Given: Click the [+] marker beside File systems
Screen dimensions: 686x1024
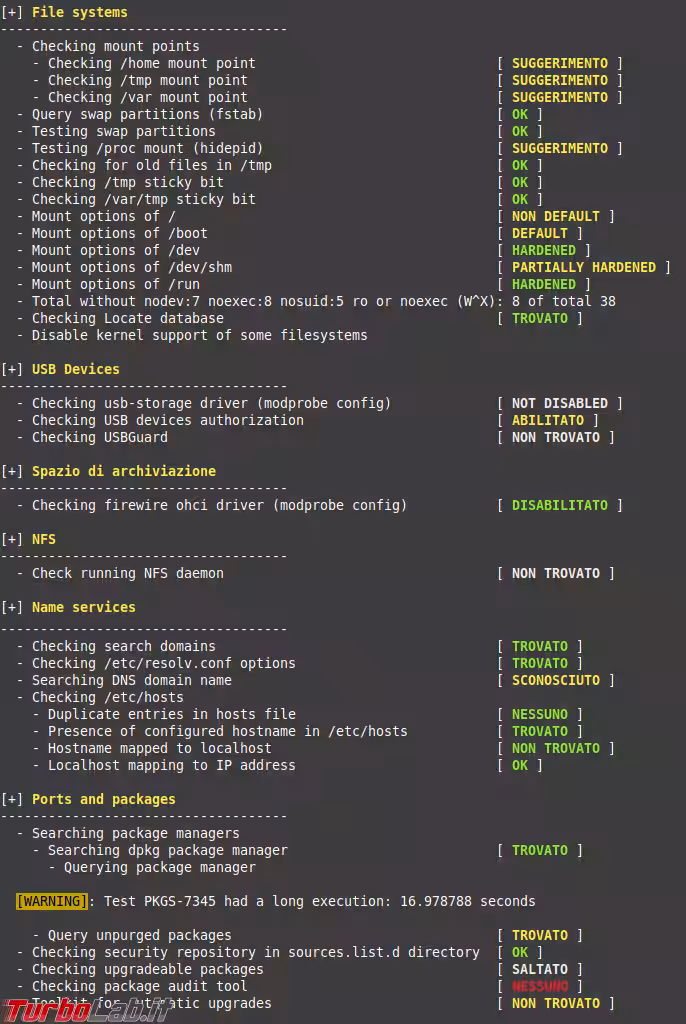Looking at the screenshot, I should (12, 12).
